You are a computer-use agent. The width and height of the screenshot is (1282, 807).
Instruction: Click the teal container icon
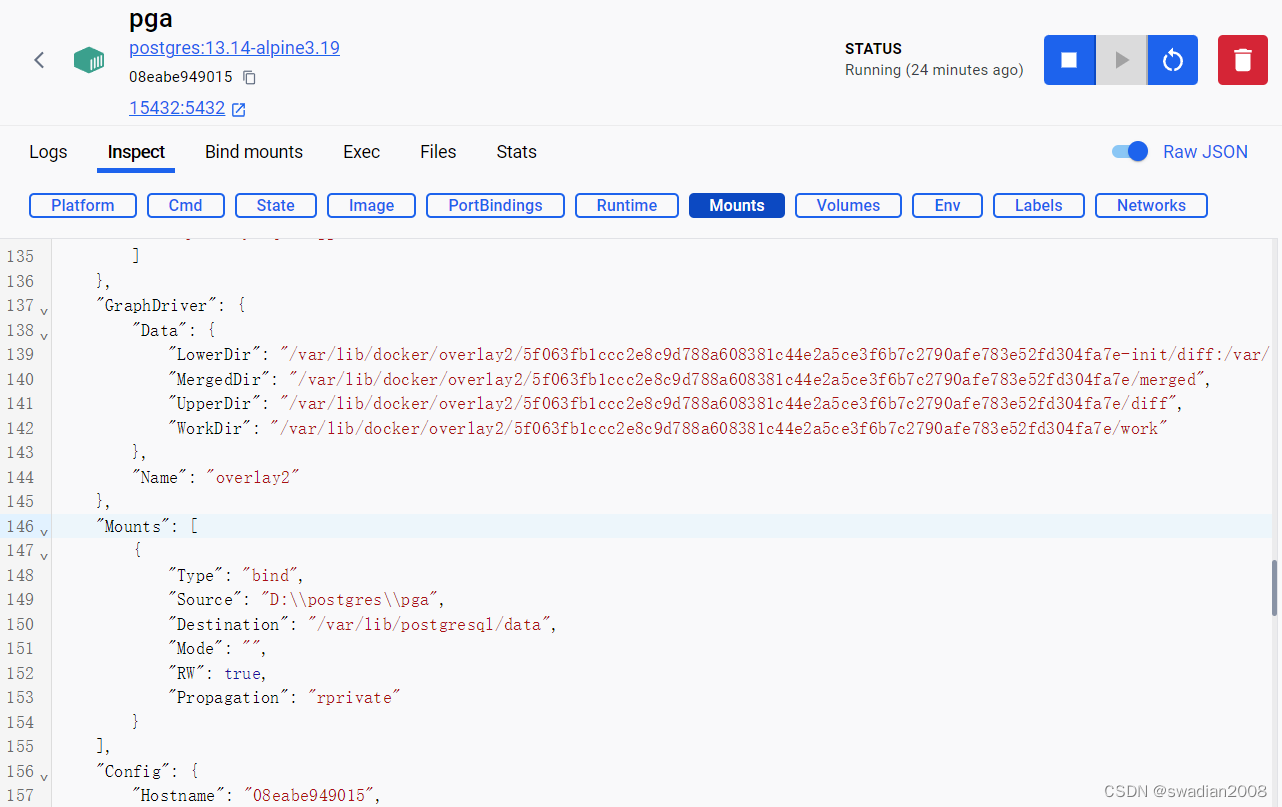coord(89,60)
